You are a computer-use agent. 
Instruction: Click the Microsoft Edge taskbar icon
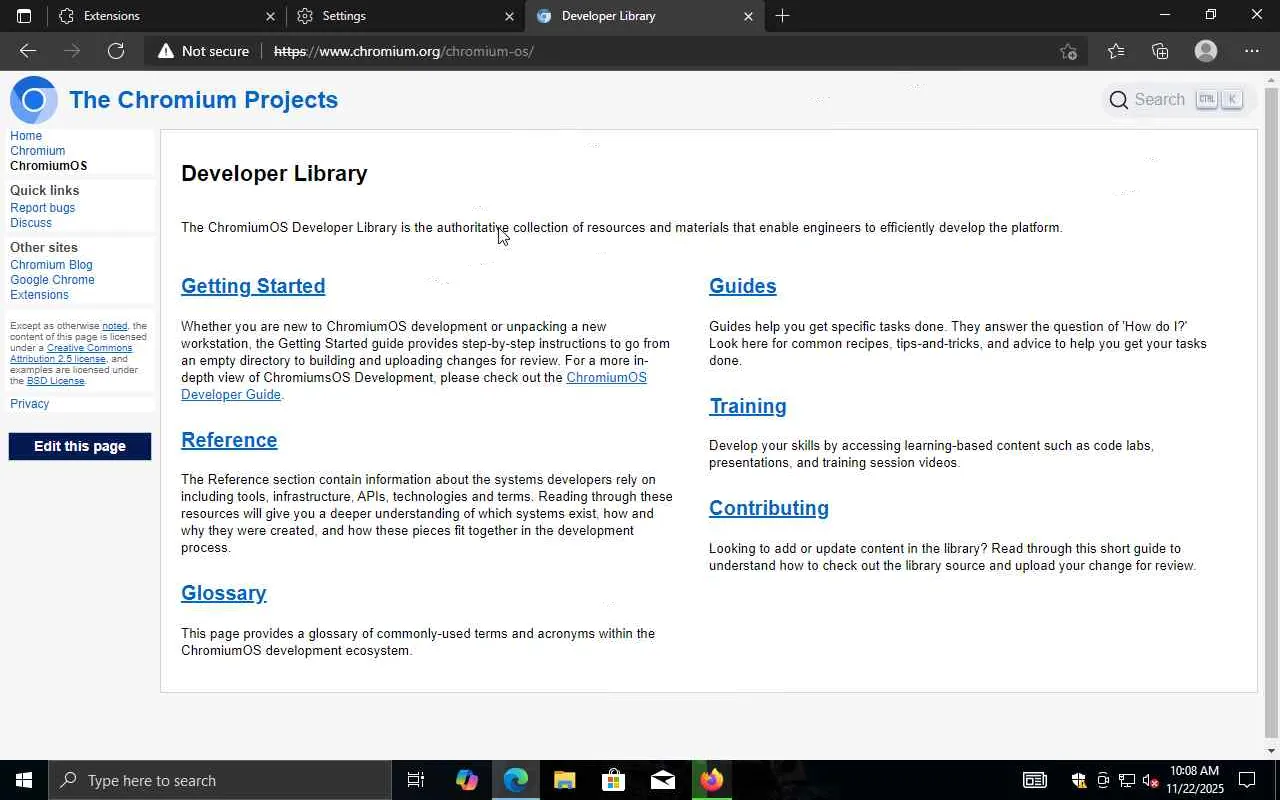pyautogui.click(x=516, y=780)
